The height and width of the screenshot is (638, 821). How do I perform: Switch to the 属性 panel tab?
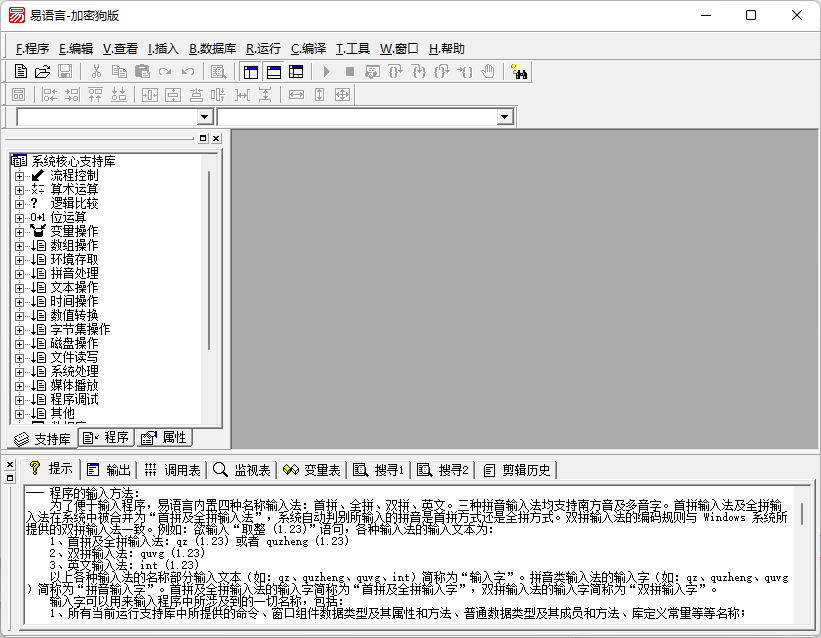coord(164,438)
